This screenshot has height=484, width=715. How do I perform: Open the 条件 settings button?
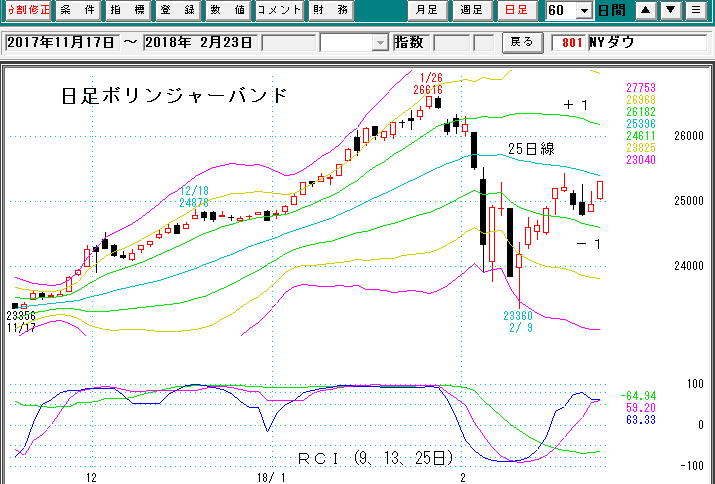click(76, 11)
